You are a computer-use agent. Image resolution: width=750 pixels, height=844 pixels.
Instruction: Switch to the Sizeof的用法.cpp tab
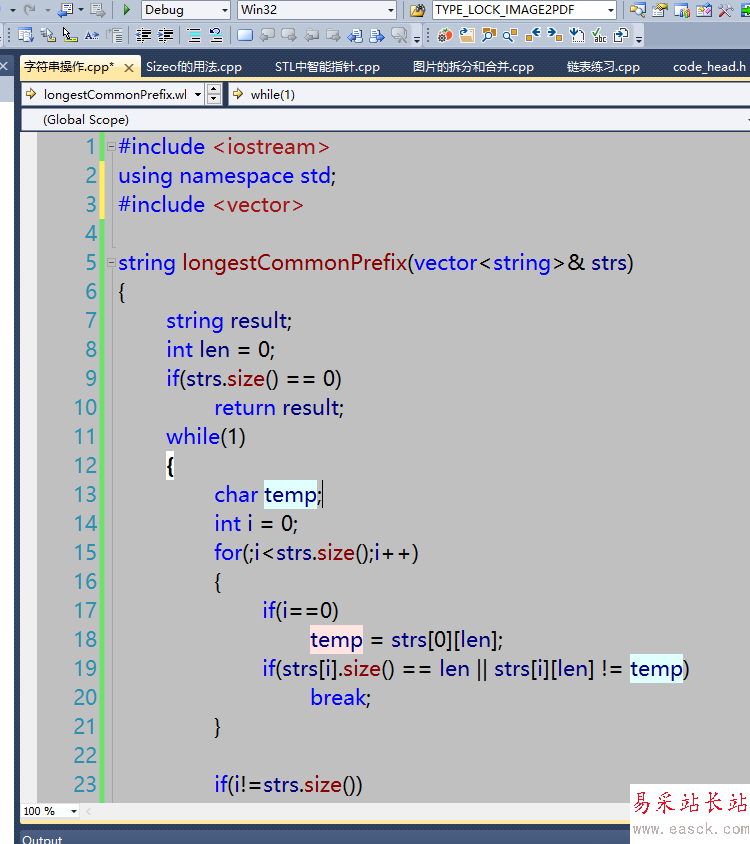click(x=194, y=67)
